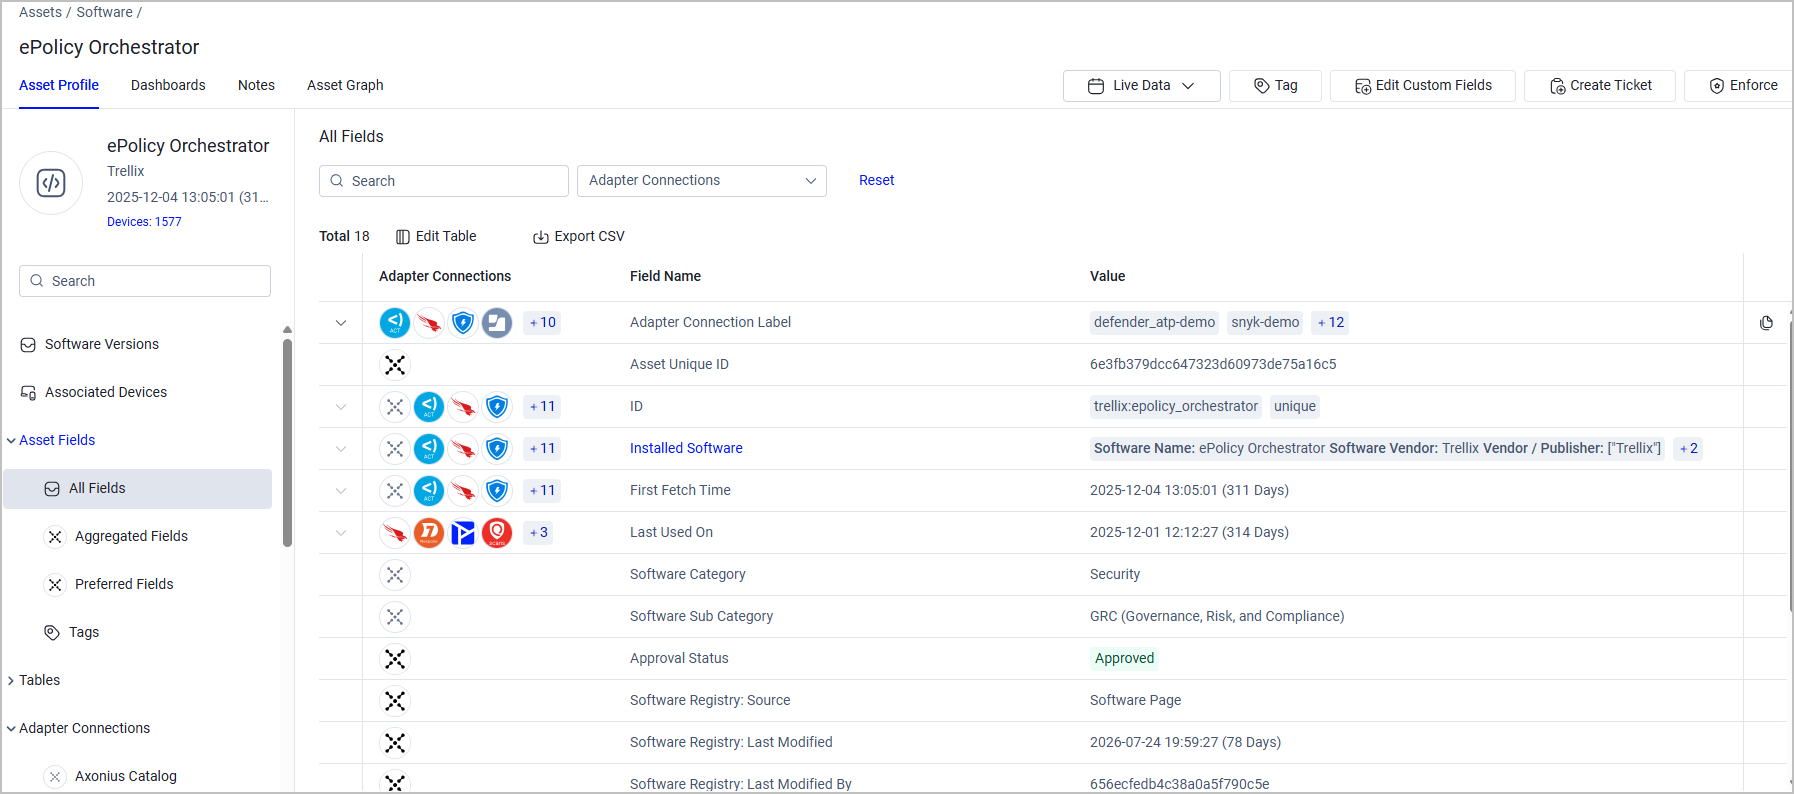Click the blue arrow adapter icon in ID row
Image resolution: width=1794 pixels, height=794 pixels.
429,407
